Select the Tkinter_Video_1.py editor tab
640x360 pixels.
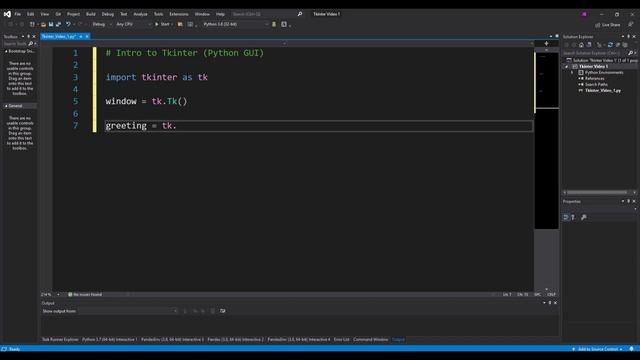(x=59, y=36)
